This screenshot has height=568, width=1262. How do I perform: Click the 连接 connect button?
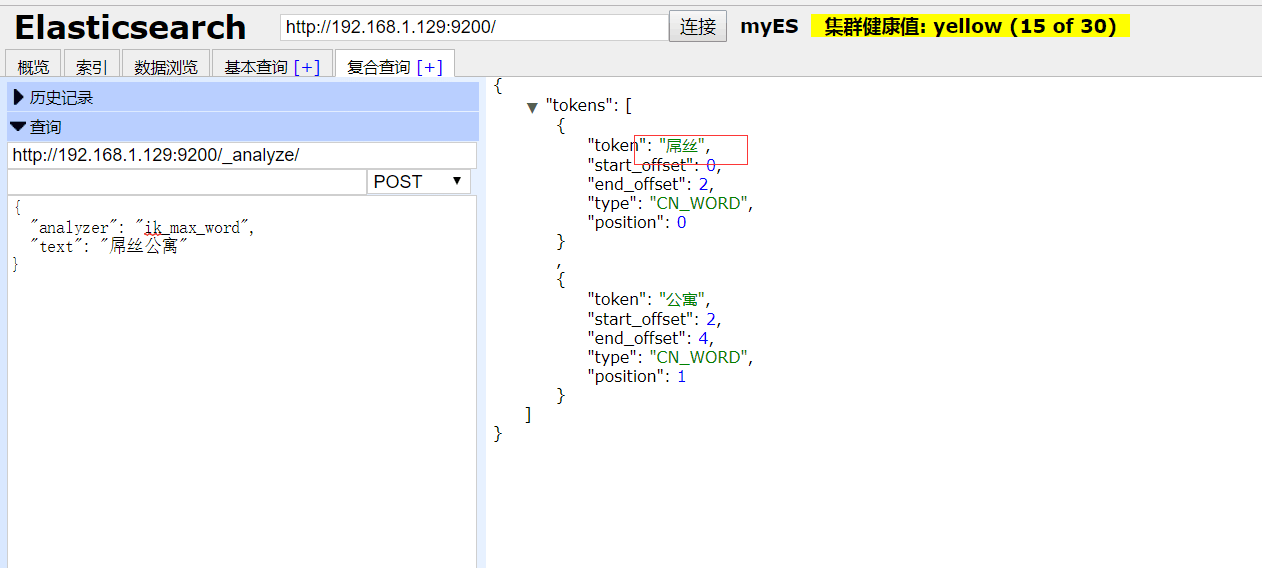(697, 27)
